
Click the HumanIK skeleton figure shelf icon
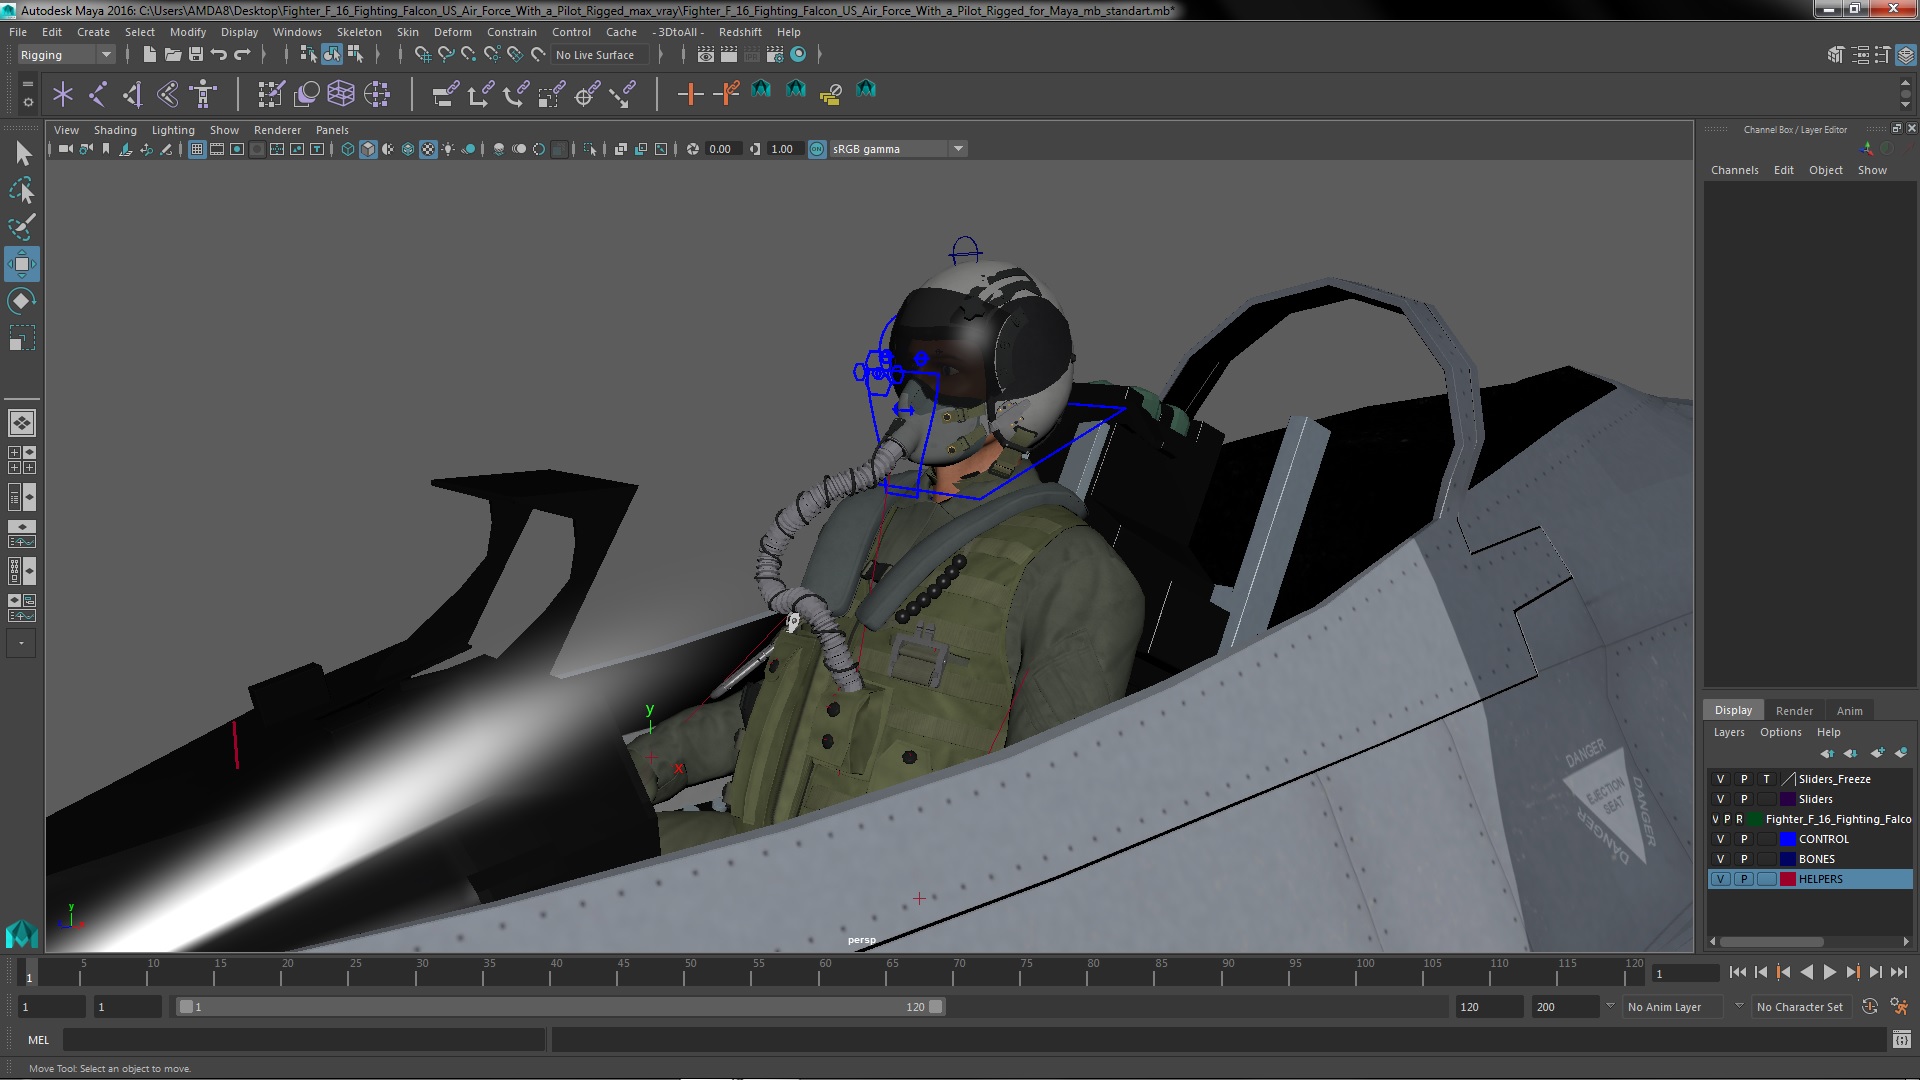pos(204,94)
